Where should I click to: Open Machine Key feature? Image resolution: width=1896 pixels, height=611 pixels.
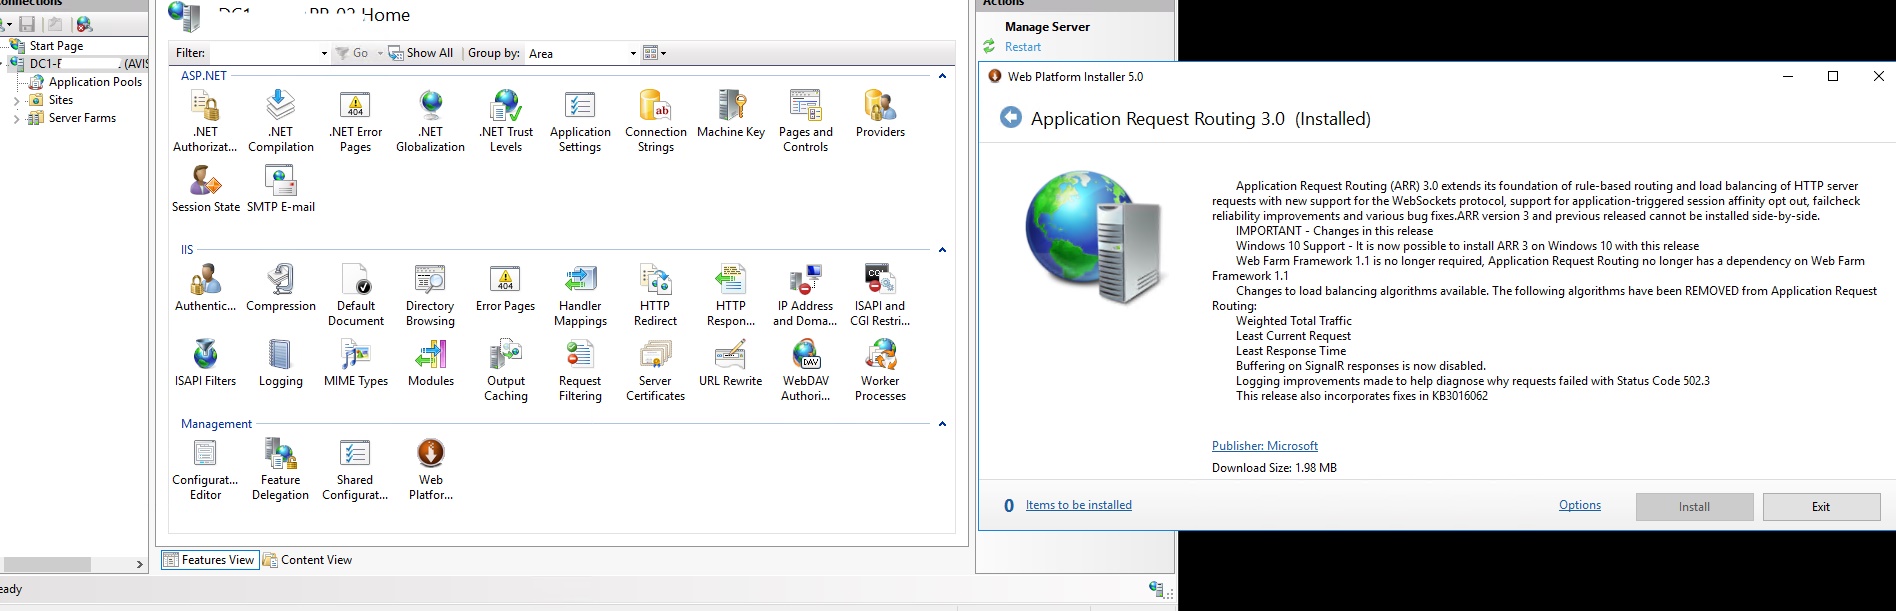[x=731, y=113]
